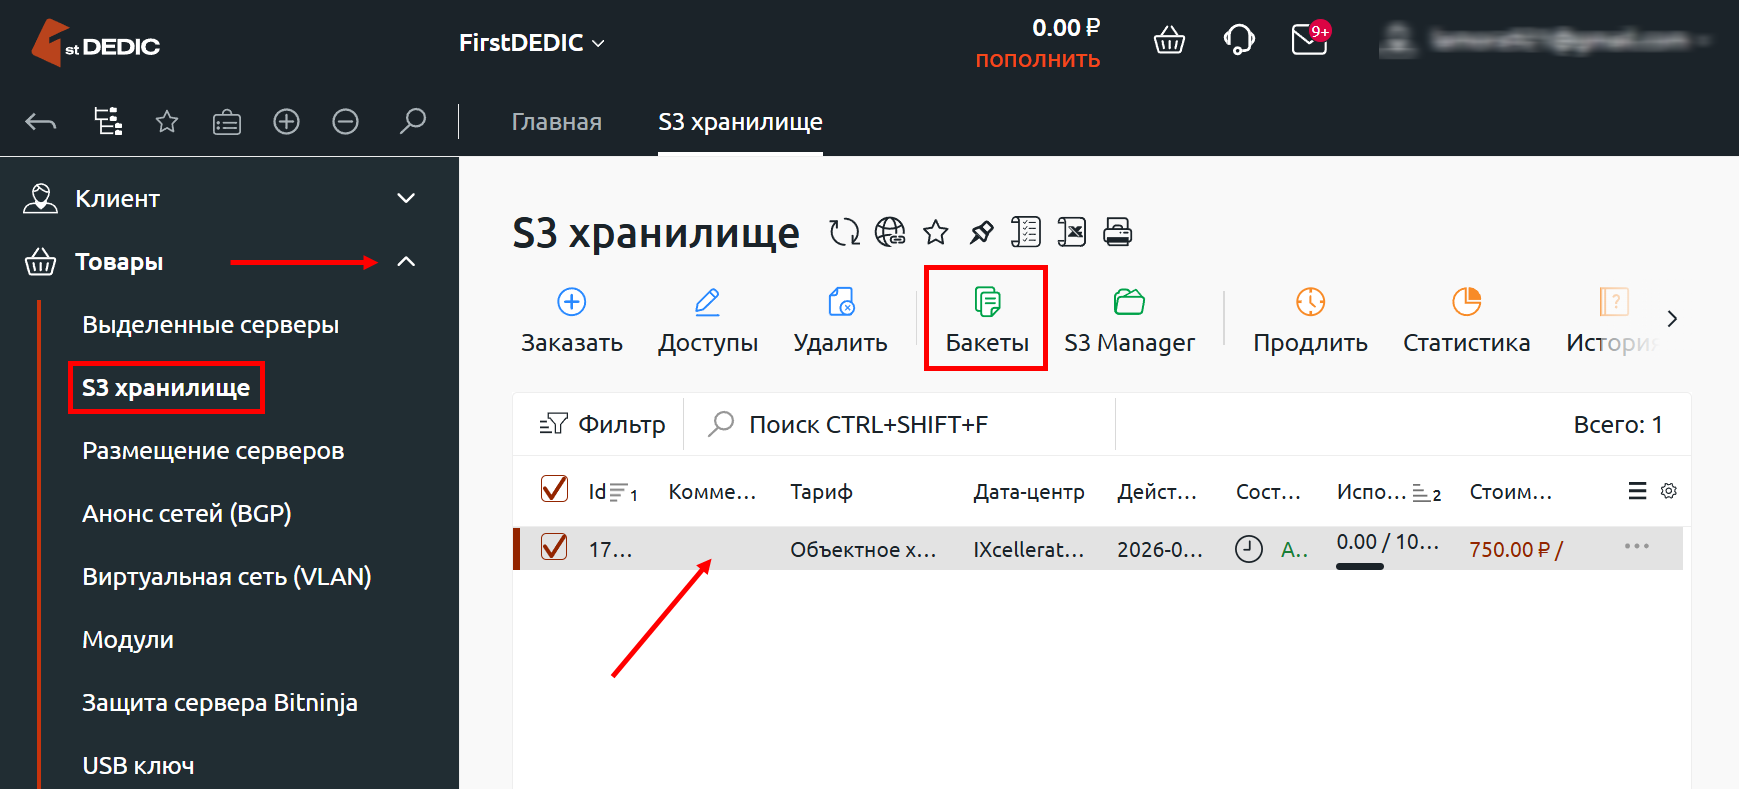
Task: Open Анонс сетей (BGP) in sidebar
Action: pos(187,514)
